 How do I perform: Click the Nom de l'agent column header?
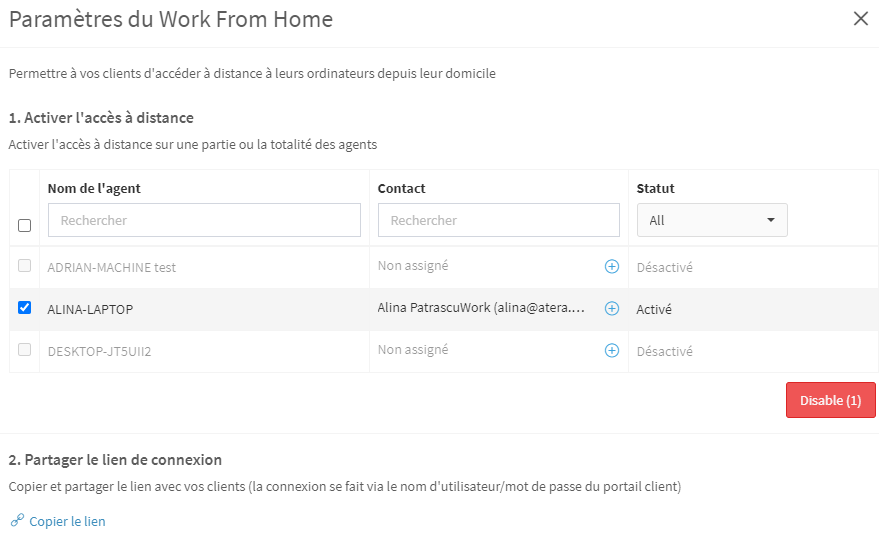[x=94, y=188]
